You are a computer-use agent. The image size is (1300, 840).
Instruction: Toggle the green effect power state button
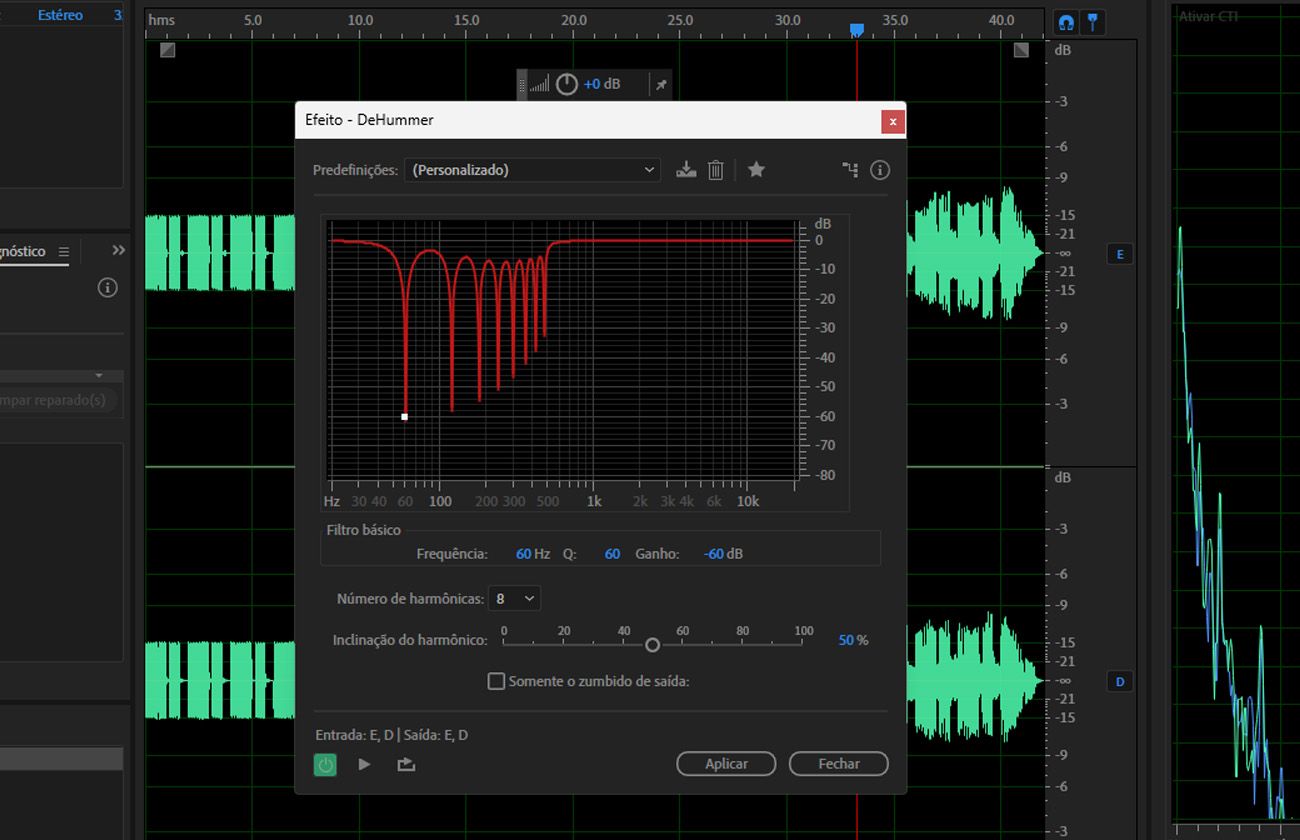coord(325,764)
